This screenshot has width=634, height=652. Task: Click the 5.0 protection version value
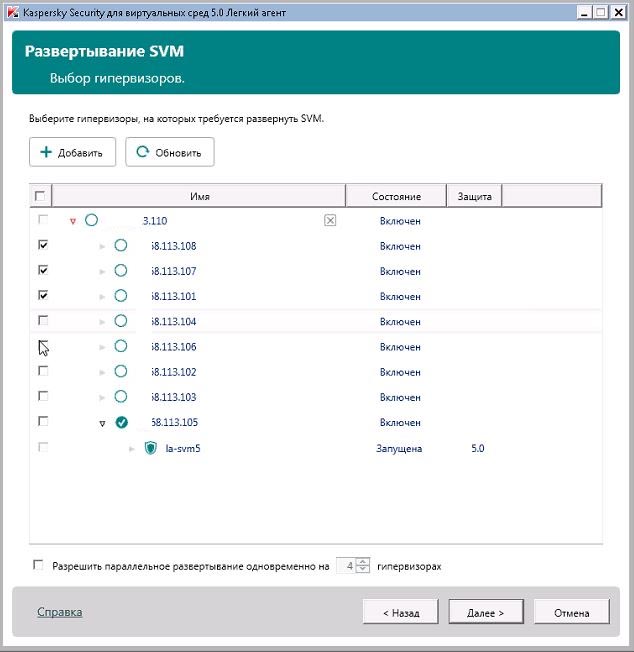tap(478, 448)
